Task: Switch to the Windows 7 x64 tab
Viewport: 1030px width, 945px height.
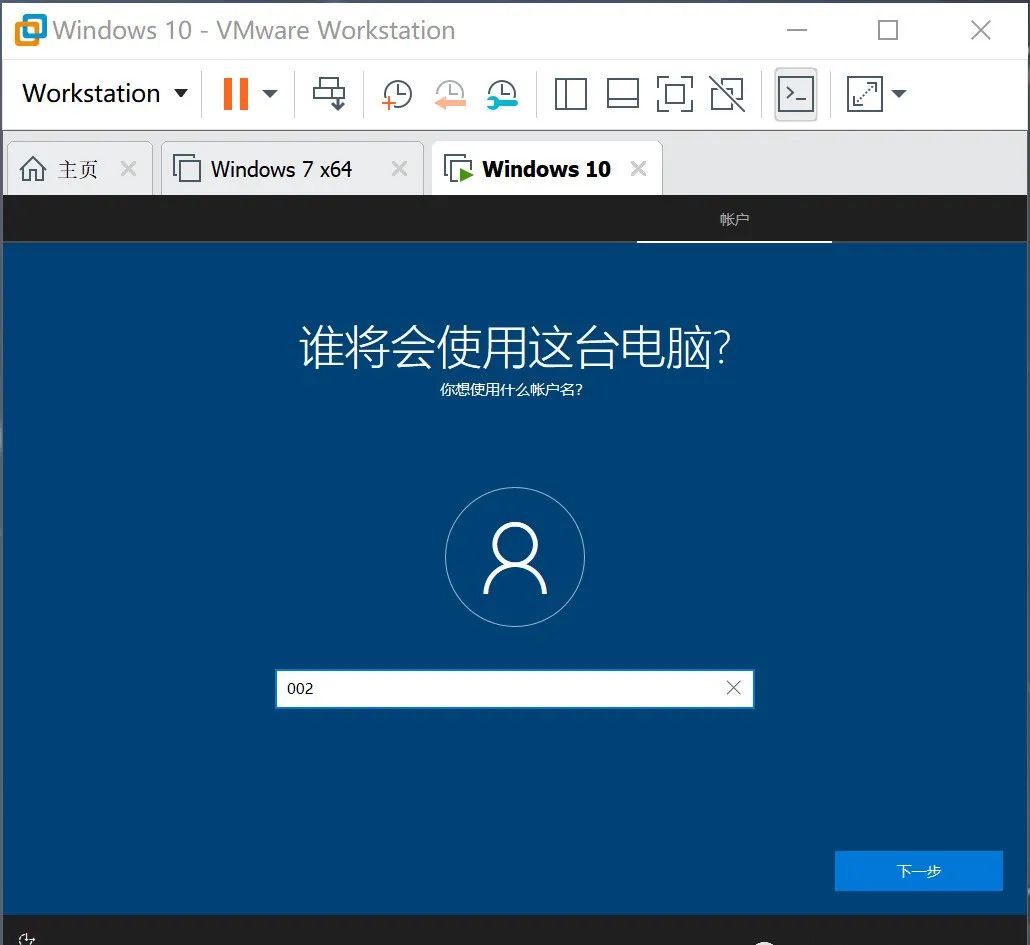Action: pos(281,168)
